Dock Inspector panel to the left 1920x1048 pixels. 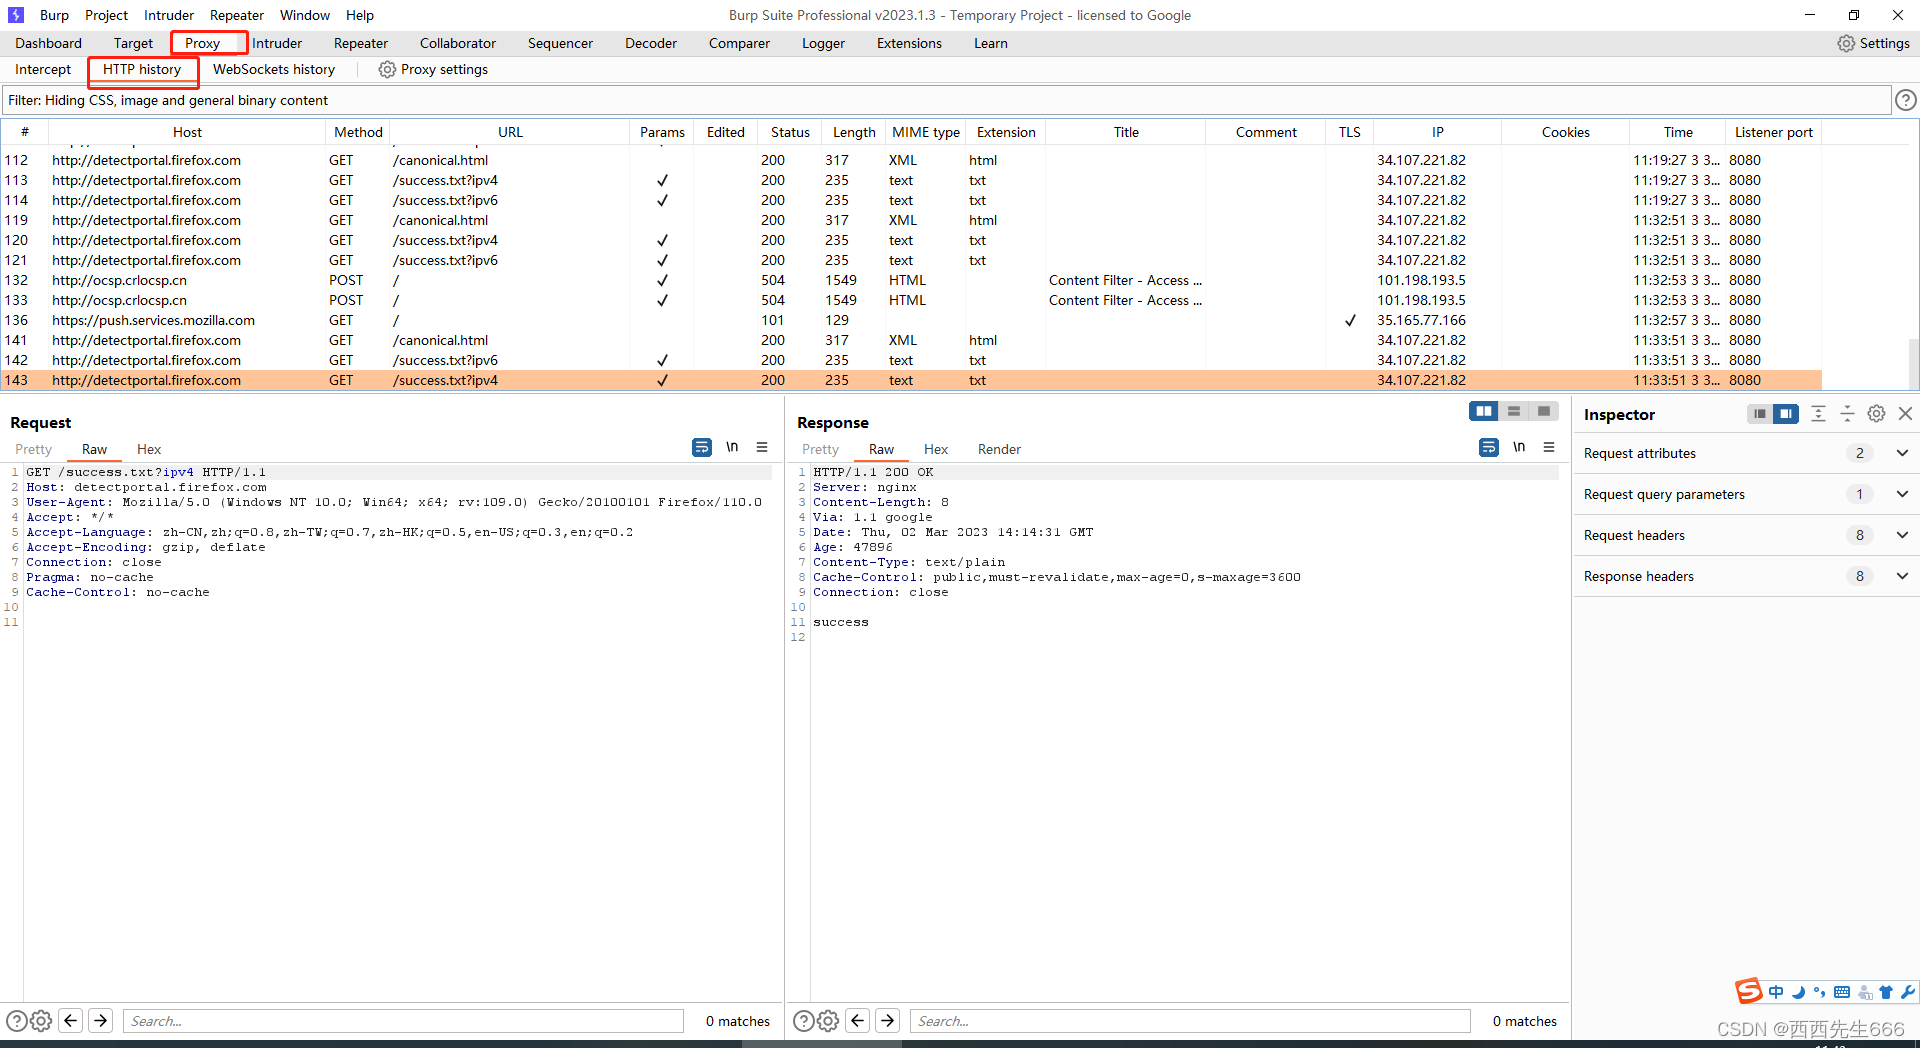tap(1760, 414)
